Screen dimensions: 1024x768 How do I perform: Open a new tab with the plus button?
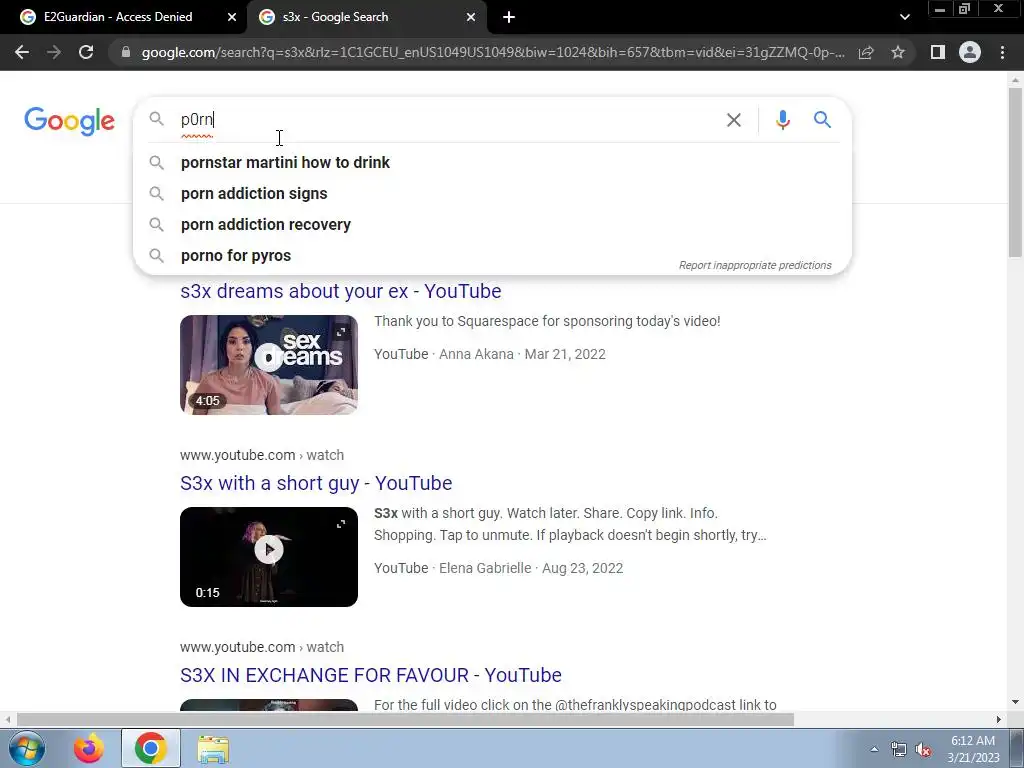pyautogui.click(x=509, y=17)
